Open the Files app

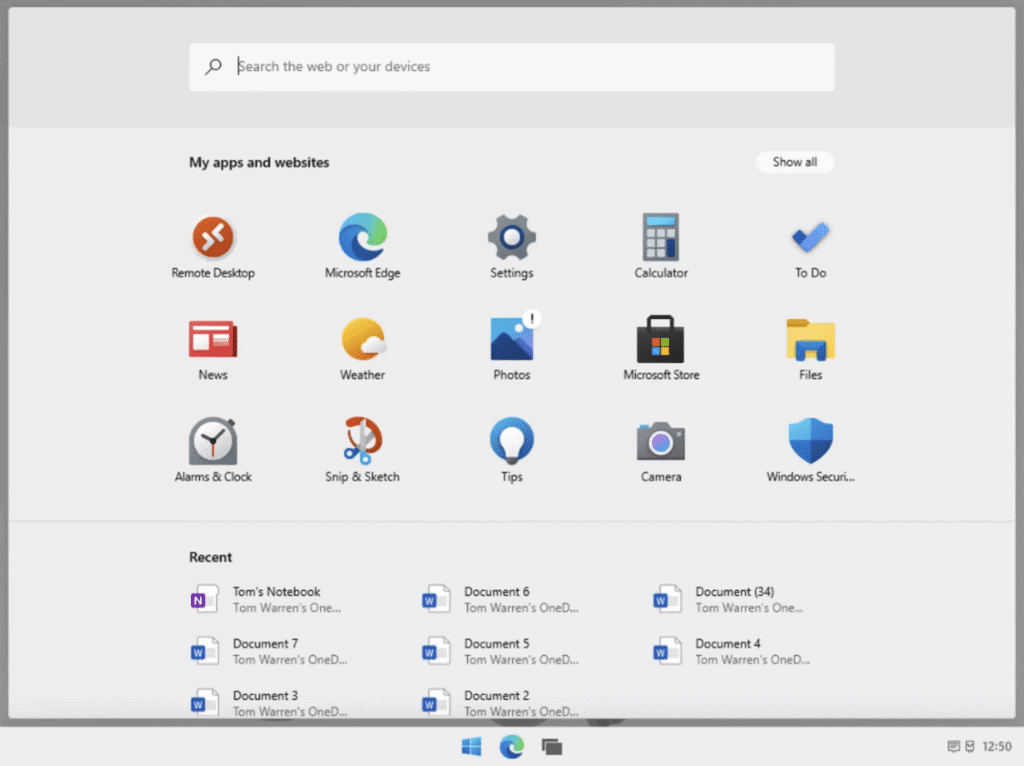[x=810, y=349]
